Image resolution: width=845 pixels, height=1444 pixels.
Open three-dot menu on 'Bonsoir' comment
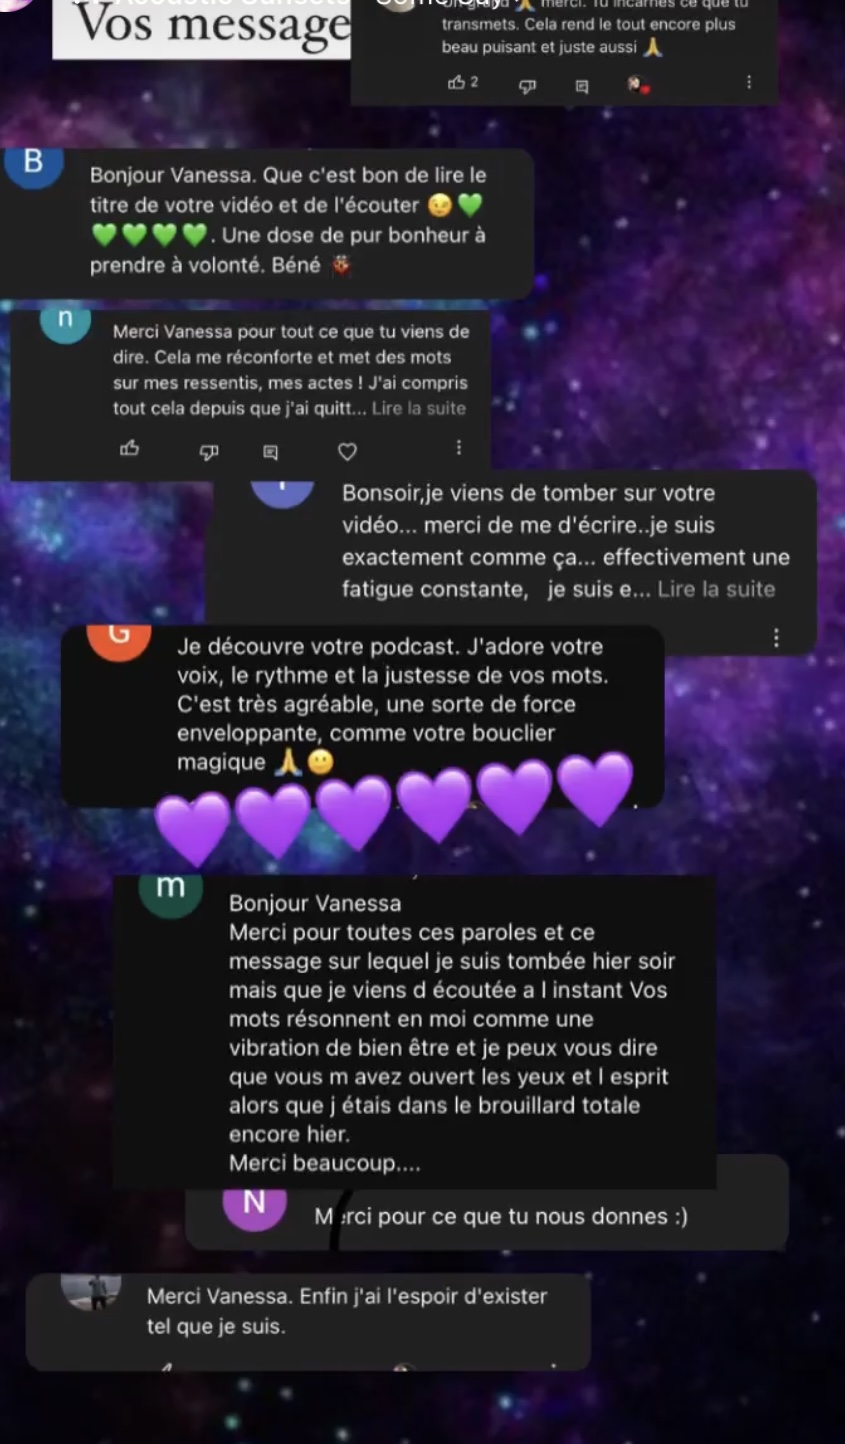pyautogui.click(x=776, y=637)
